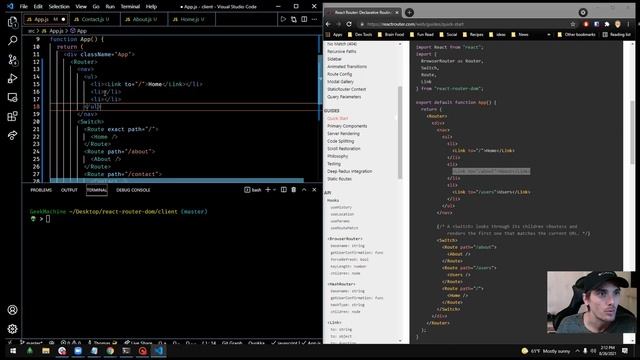
Task: Open the Terminal menu
Action: 130,7
